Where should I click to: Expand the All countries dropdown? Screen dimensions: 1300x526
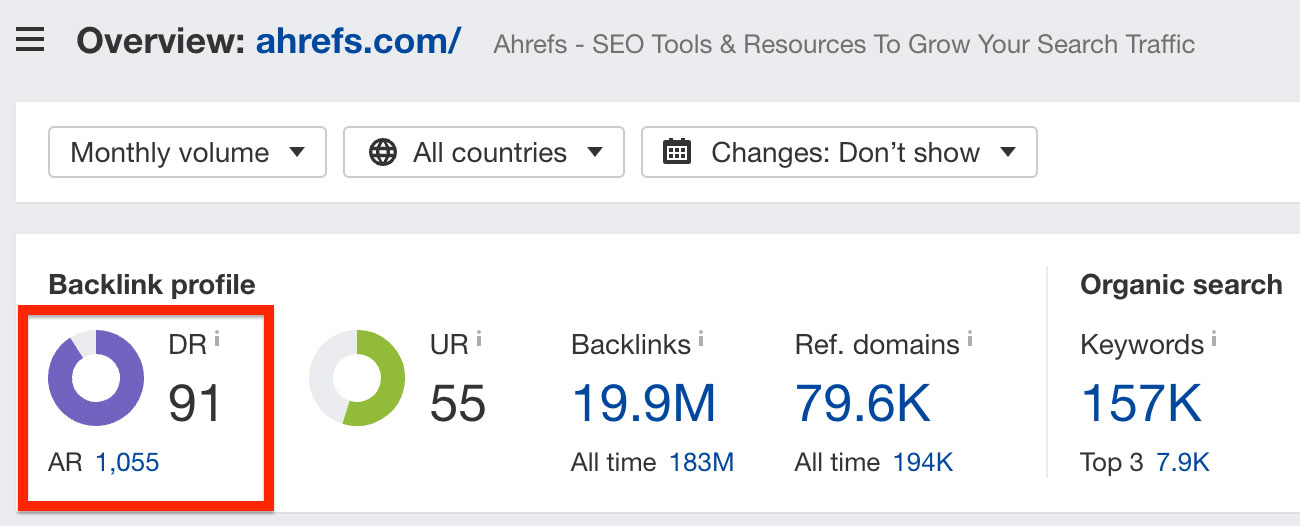pos(484,152)
